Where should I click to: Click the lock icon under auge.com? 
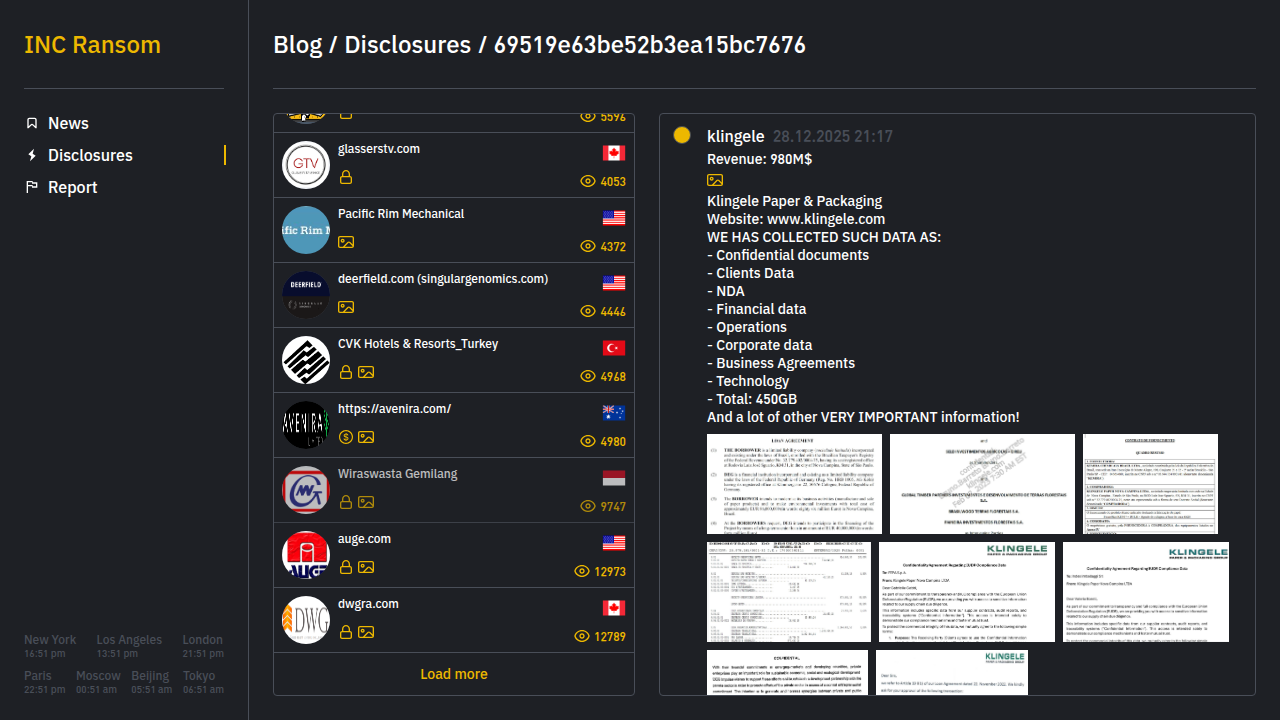[346, 567]
